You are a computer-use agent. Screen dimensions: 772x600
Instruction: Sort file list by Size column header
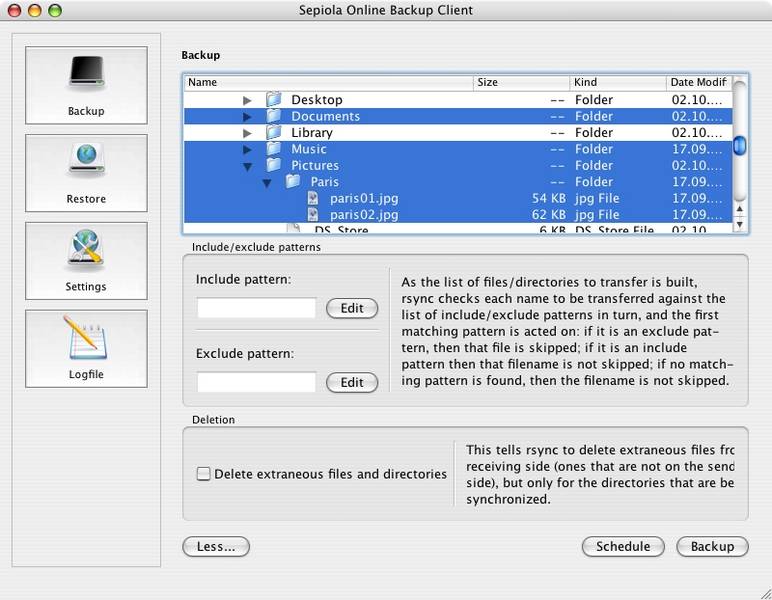(x=521, y=82)
